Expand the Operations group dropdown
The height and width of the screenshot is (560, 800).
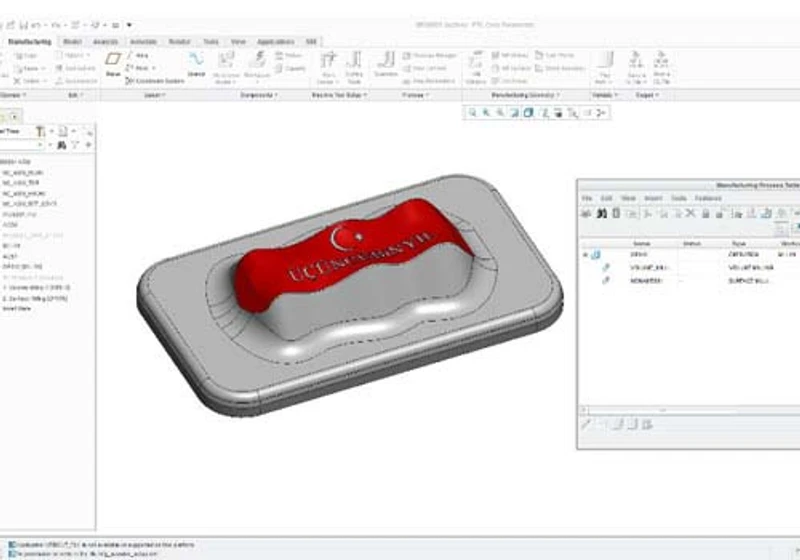pyautogui.click(x=13, y=95)
